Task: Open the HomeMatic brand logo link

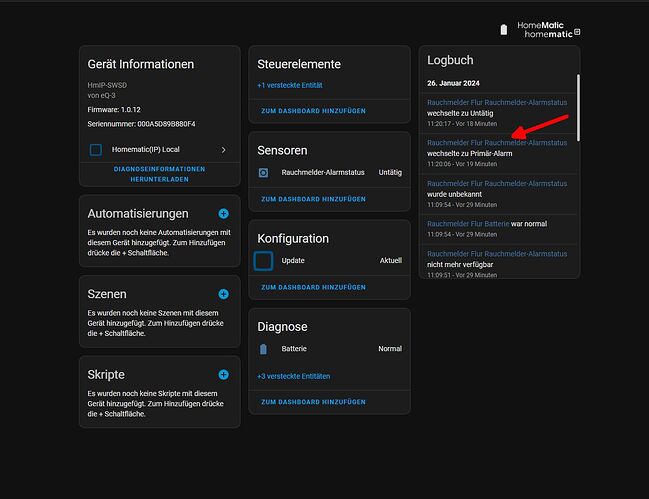Action: [548, 30]
